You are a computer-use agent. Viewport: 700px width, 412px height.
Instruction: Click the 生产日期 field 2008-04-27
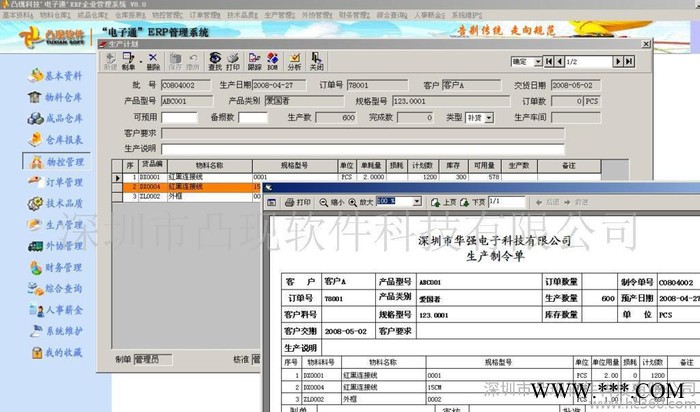[x=279, y=85]
